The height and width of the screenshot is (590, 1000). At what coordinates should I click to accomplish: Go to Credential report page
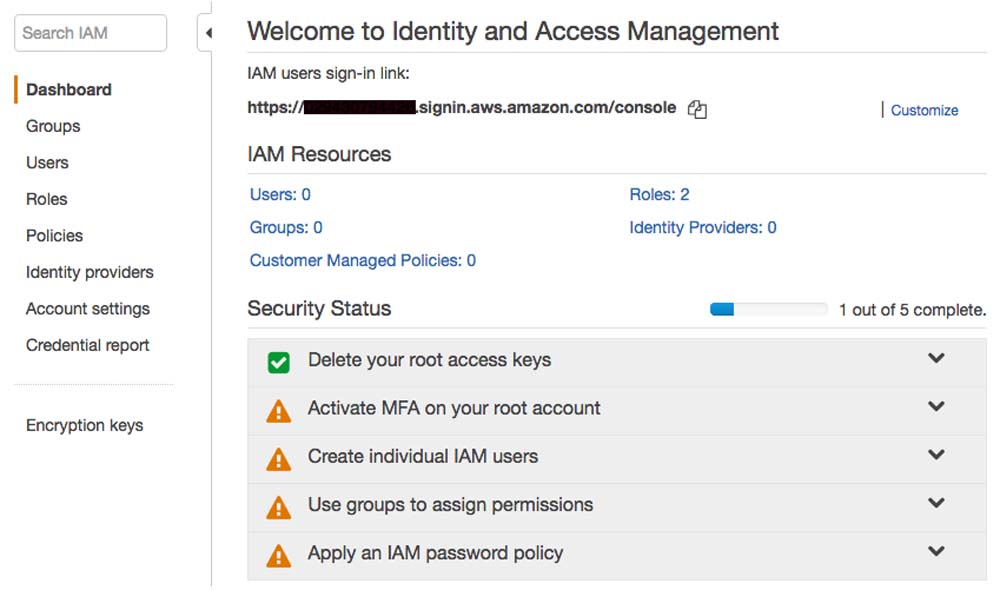(87, 345)
